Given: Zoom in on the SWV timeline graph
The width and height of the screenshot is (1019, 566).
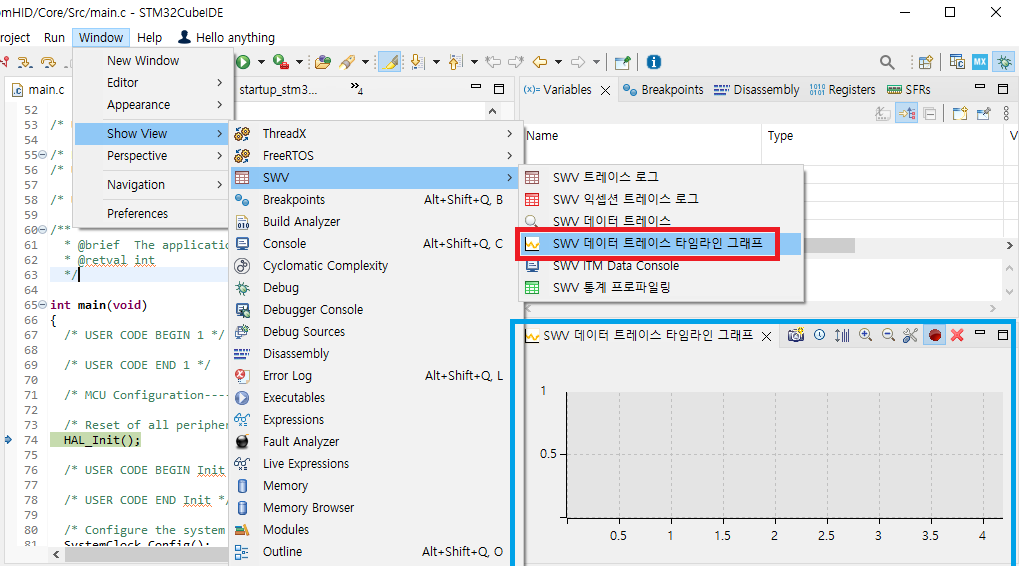Looking at the screenshot, I should click(865, 335).
